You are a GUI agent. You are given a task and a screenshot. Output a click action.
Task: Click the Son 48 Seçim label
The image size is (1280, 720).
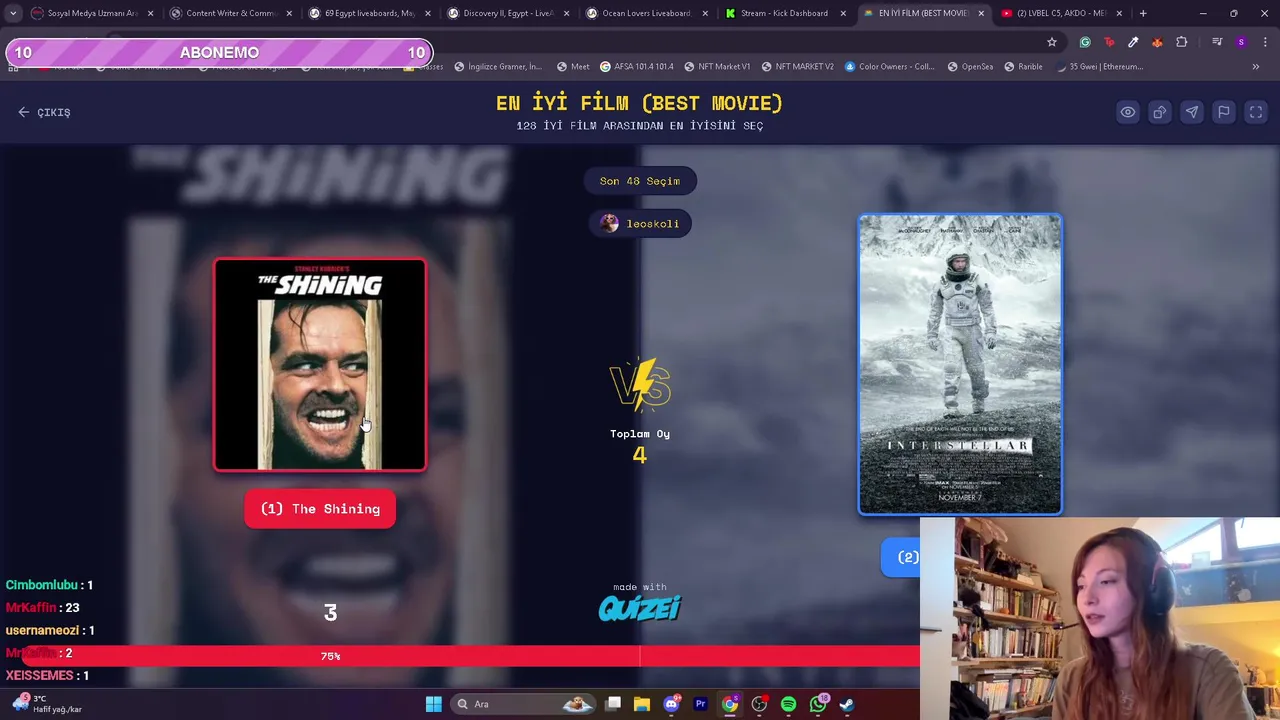tap(640, 181)
